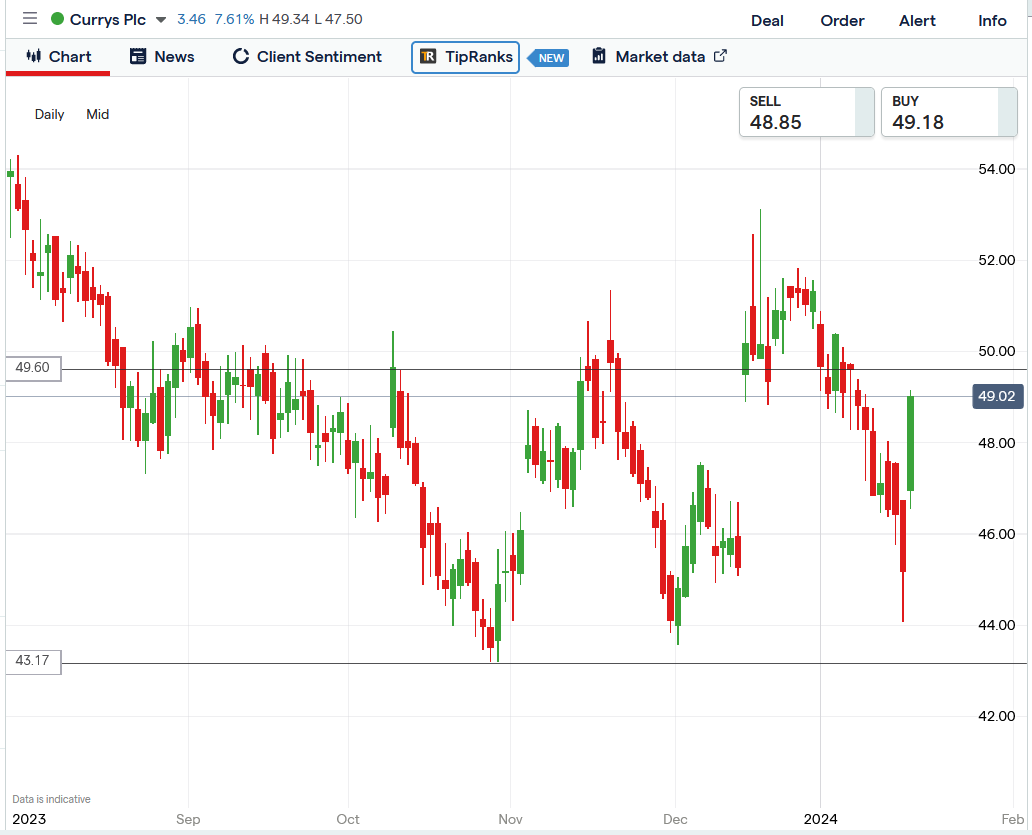1032x835 pixels.
Task: Open the Client Sentiment tab
Action: coord(307,57)
